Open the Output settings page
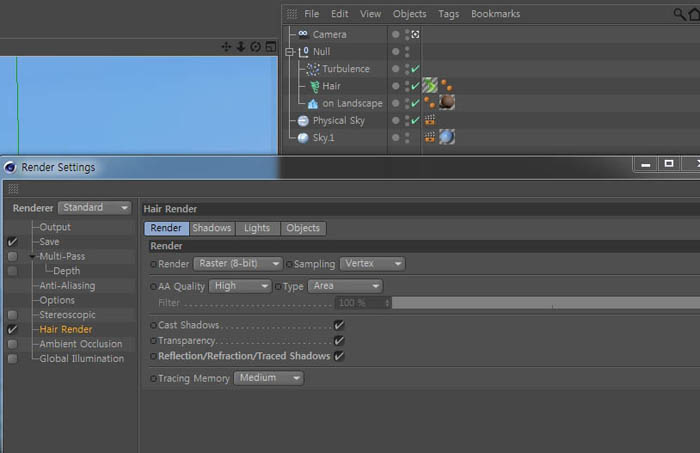 [55, 227]
